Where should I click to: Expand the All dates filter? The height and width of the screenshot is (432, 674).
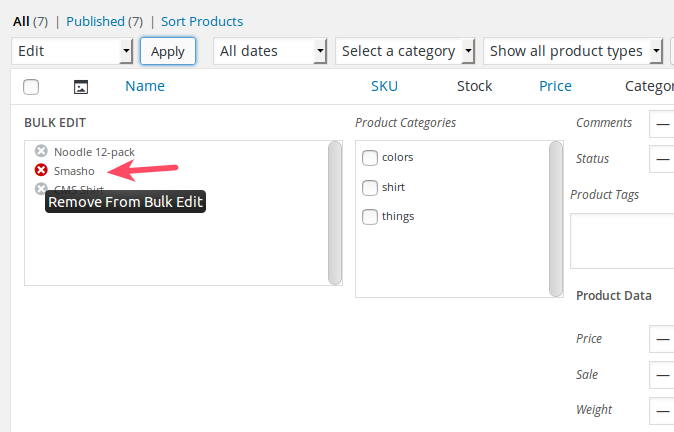pos(270,51)
